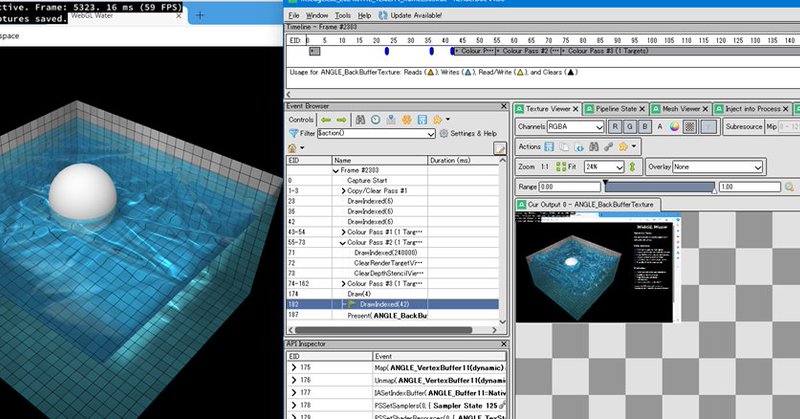Screen dimensions: 800x419
Task: Click the white-point handle of Range slider
Action: pyautogui.click(x=714, y=190)
